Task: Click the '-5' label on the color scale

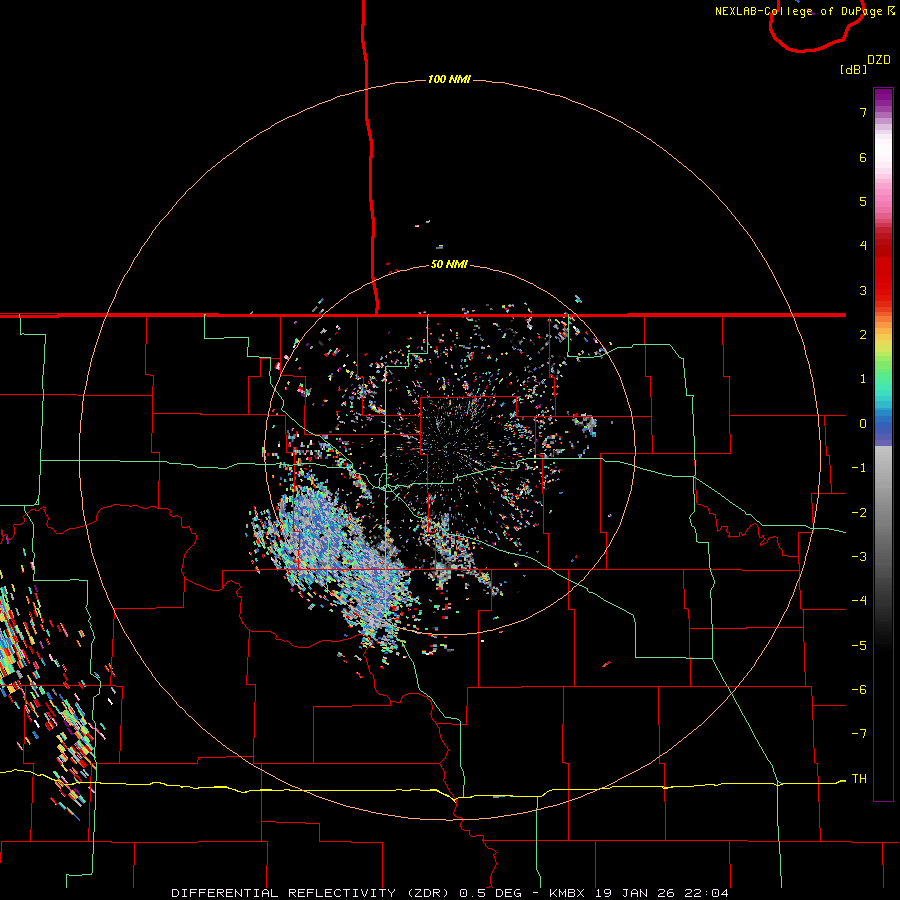Action: coord(859,646)
